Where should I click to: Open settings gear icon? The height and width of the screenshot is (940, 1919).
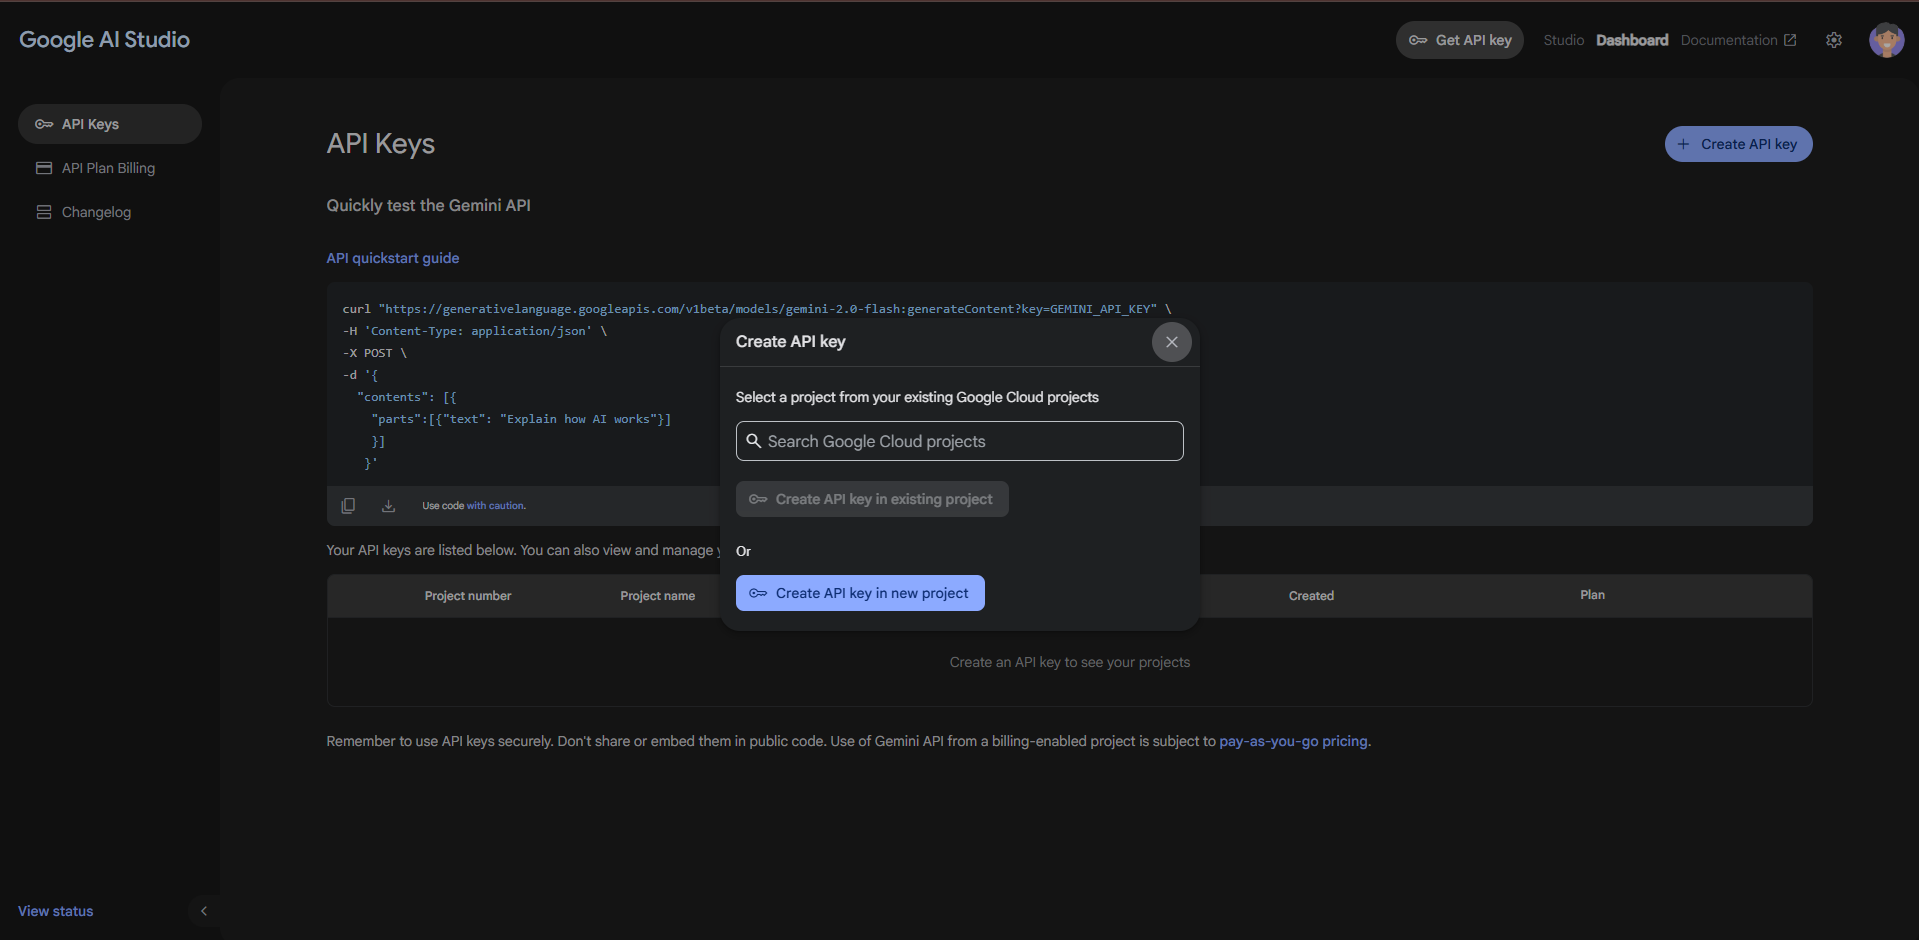click(1833, 40)
